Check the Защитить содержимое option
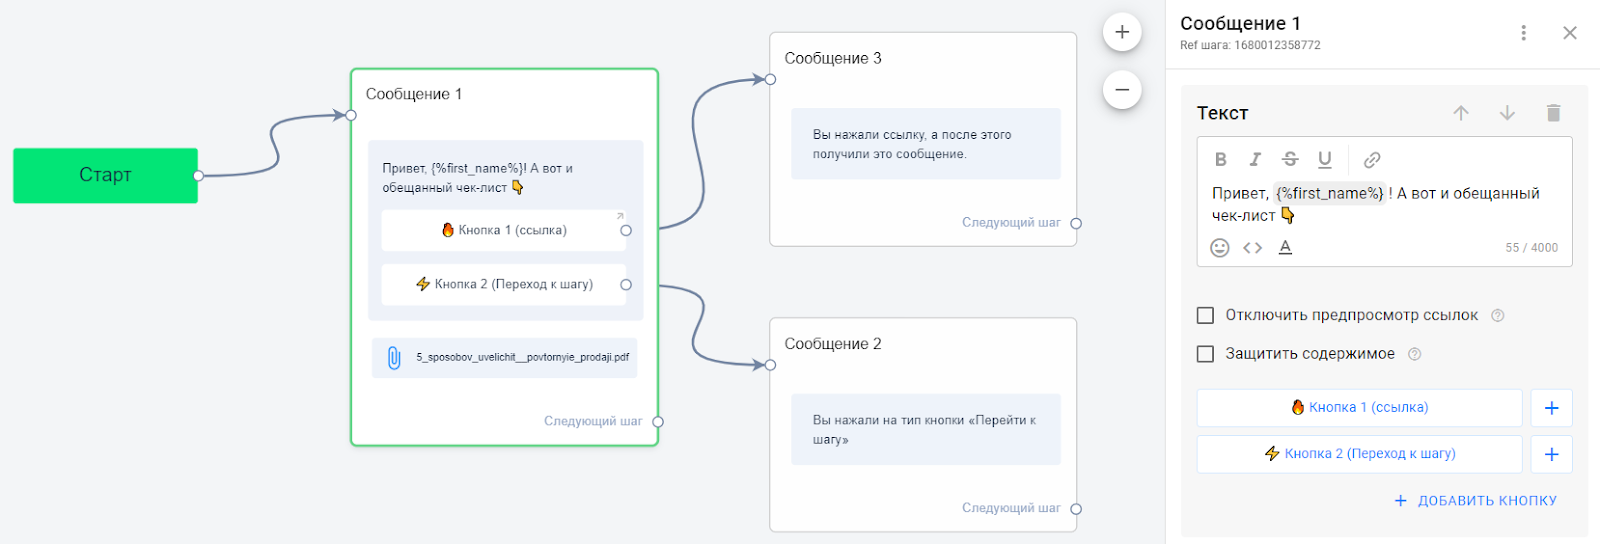This screenshot has width=1600, height=544. click(1206, 354)
